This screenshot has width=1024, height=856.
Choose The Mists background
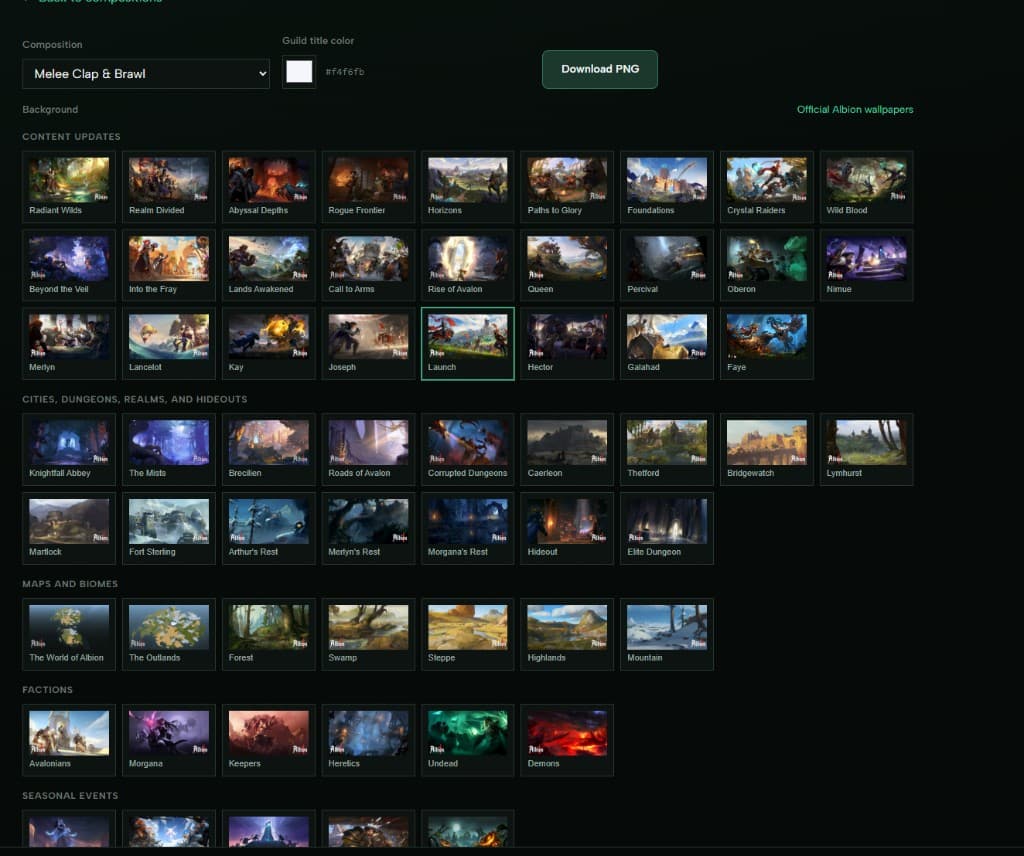pos(168,449)
